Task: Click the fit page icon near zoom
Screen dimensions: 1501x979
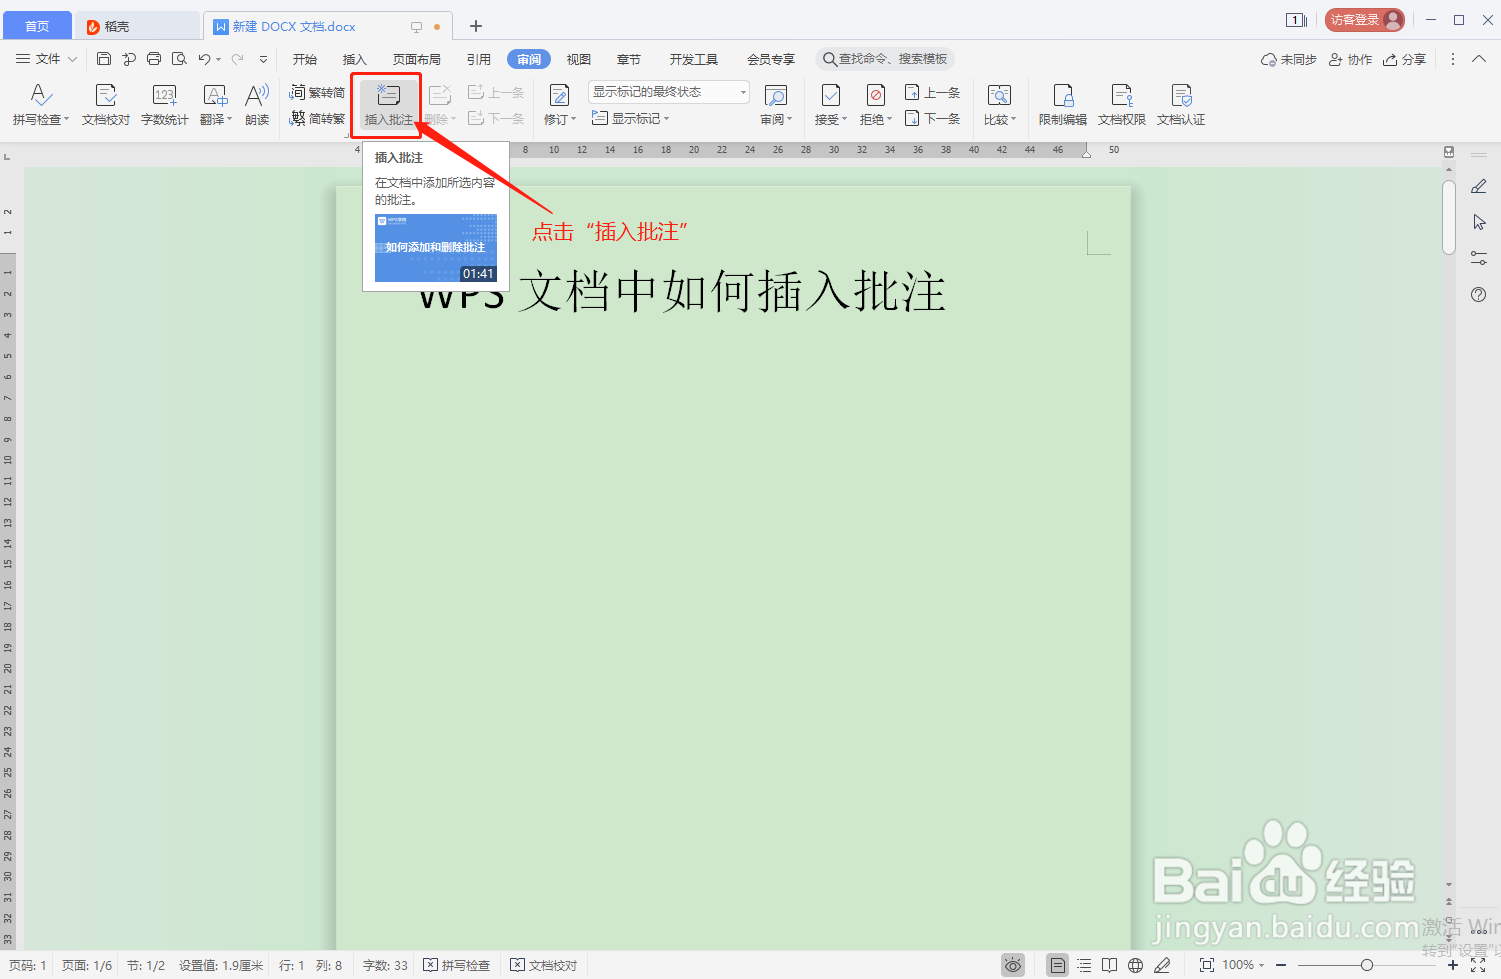Action: pyautogui.click(x=1207, y=965)
